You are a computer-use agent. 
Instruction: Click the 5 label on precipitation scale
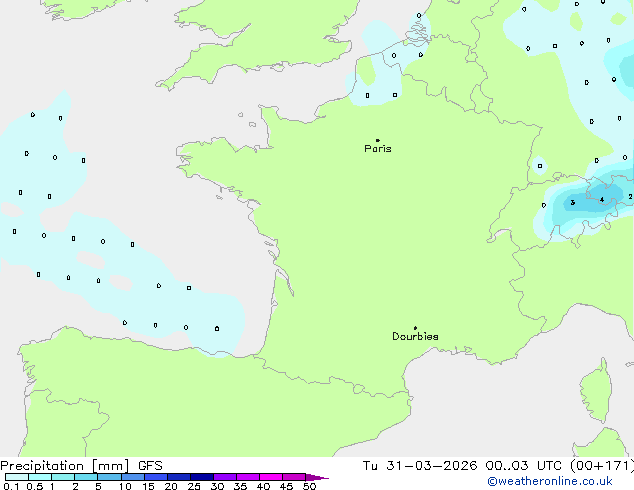(98, 486)
